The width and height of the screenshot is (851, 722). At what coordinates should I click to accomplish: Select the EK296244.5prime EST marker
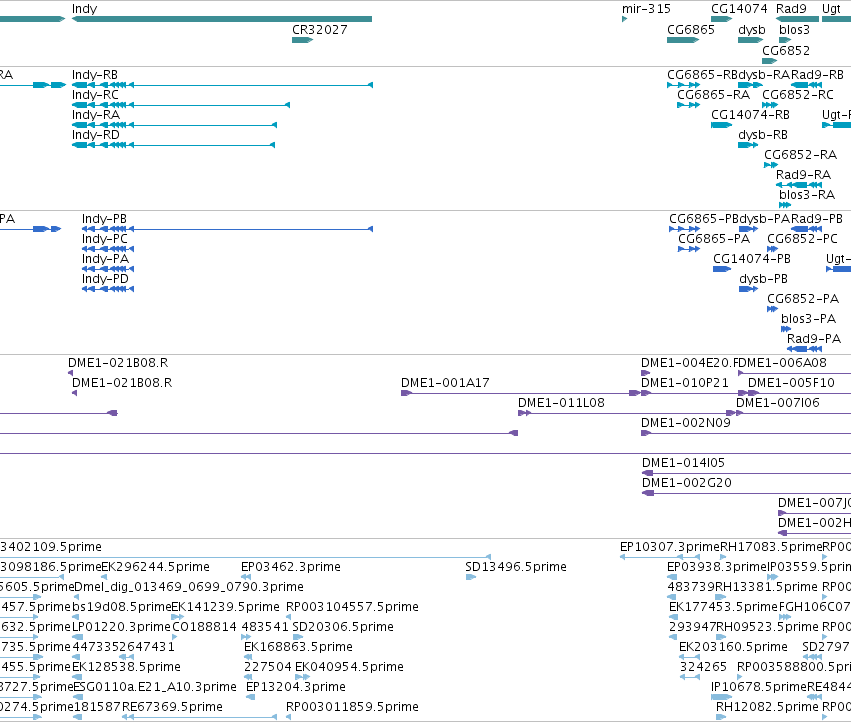(x=105, y=577)
